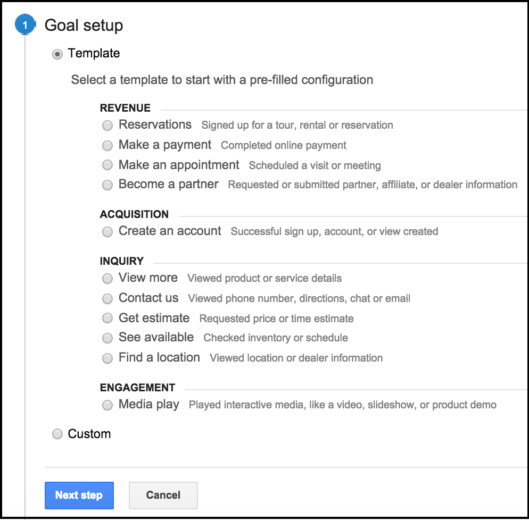Click the INQUIRY section label
The height and width of the screenshot is (520, 529).
click(121, 261)
